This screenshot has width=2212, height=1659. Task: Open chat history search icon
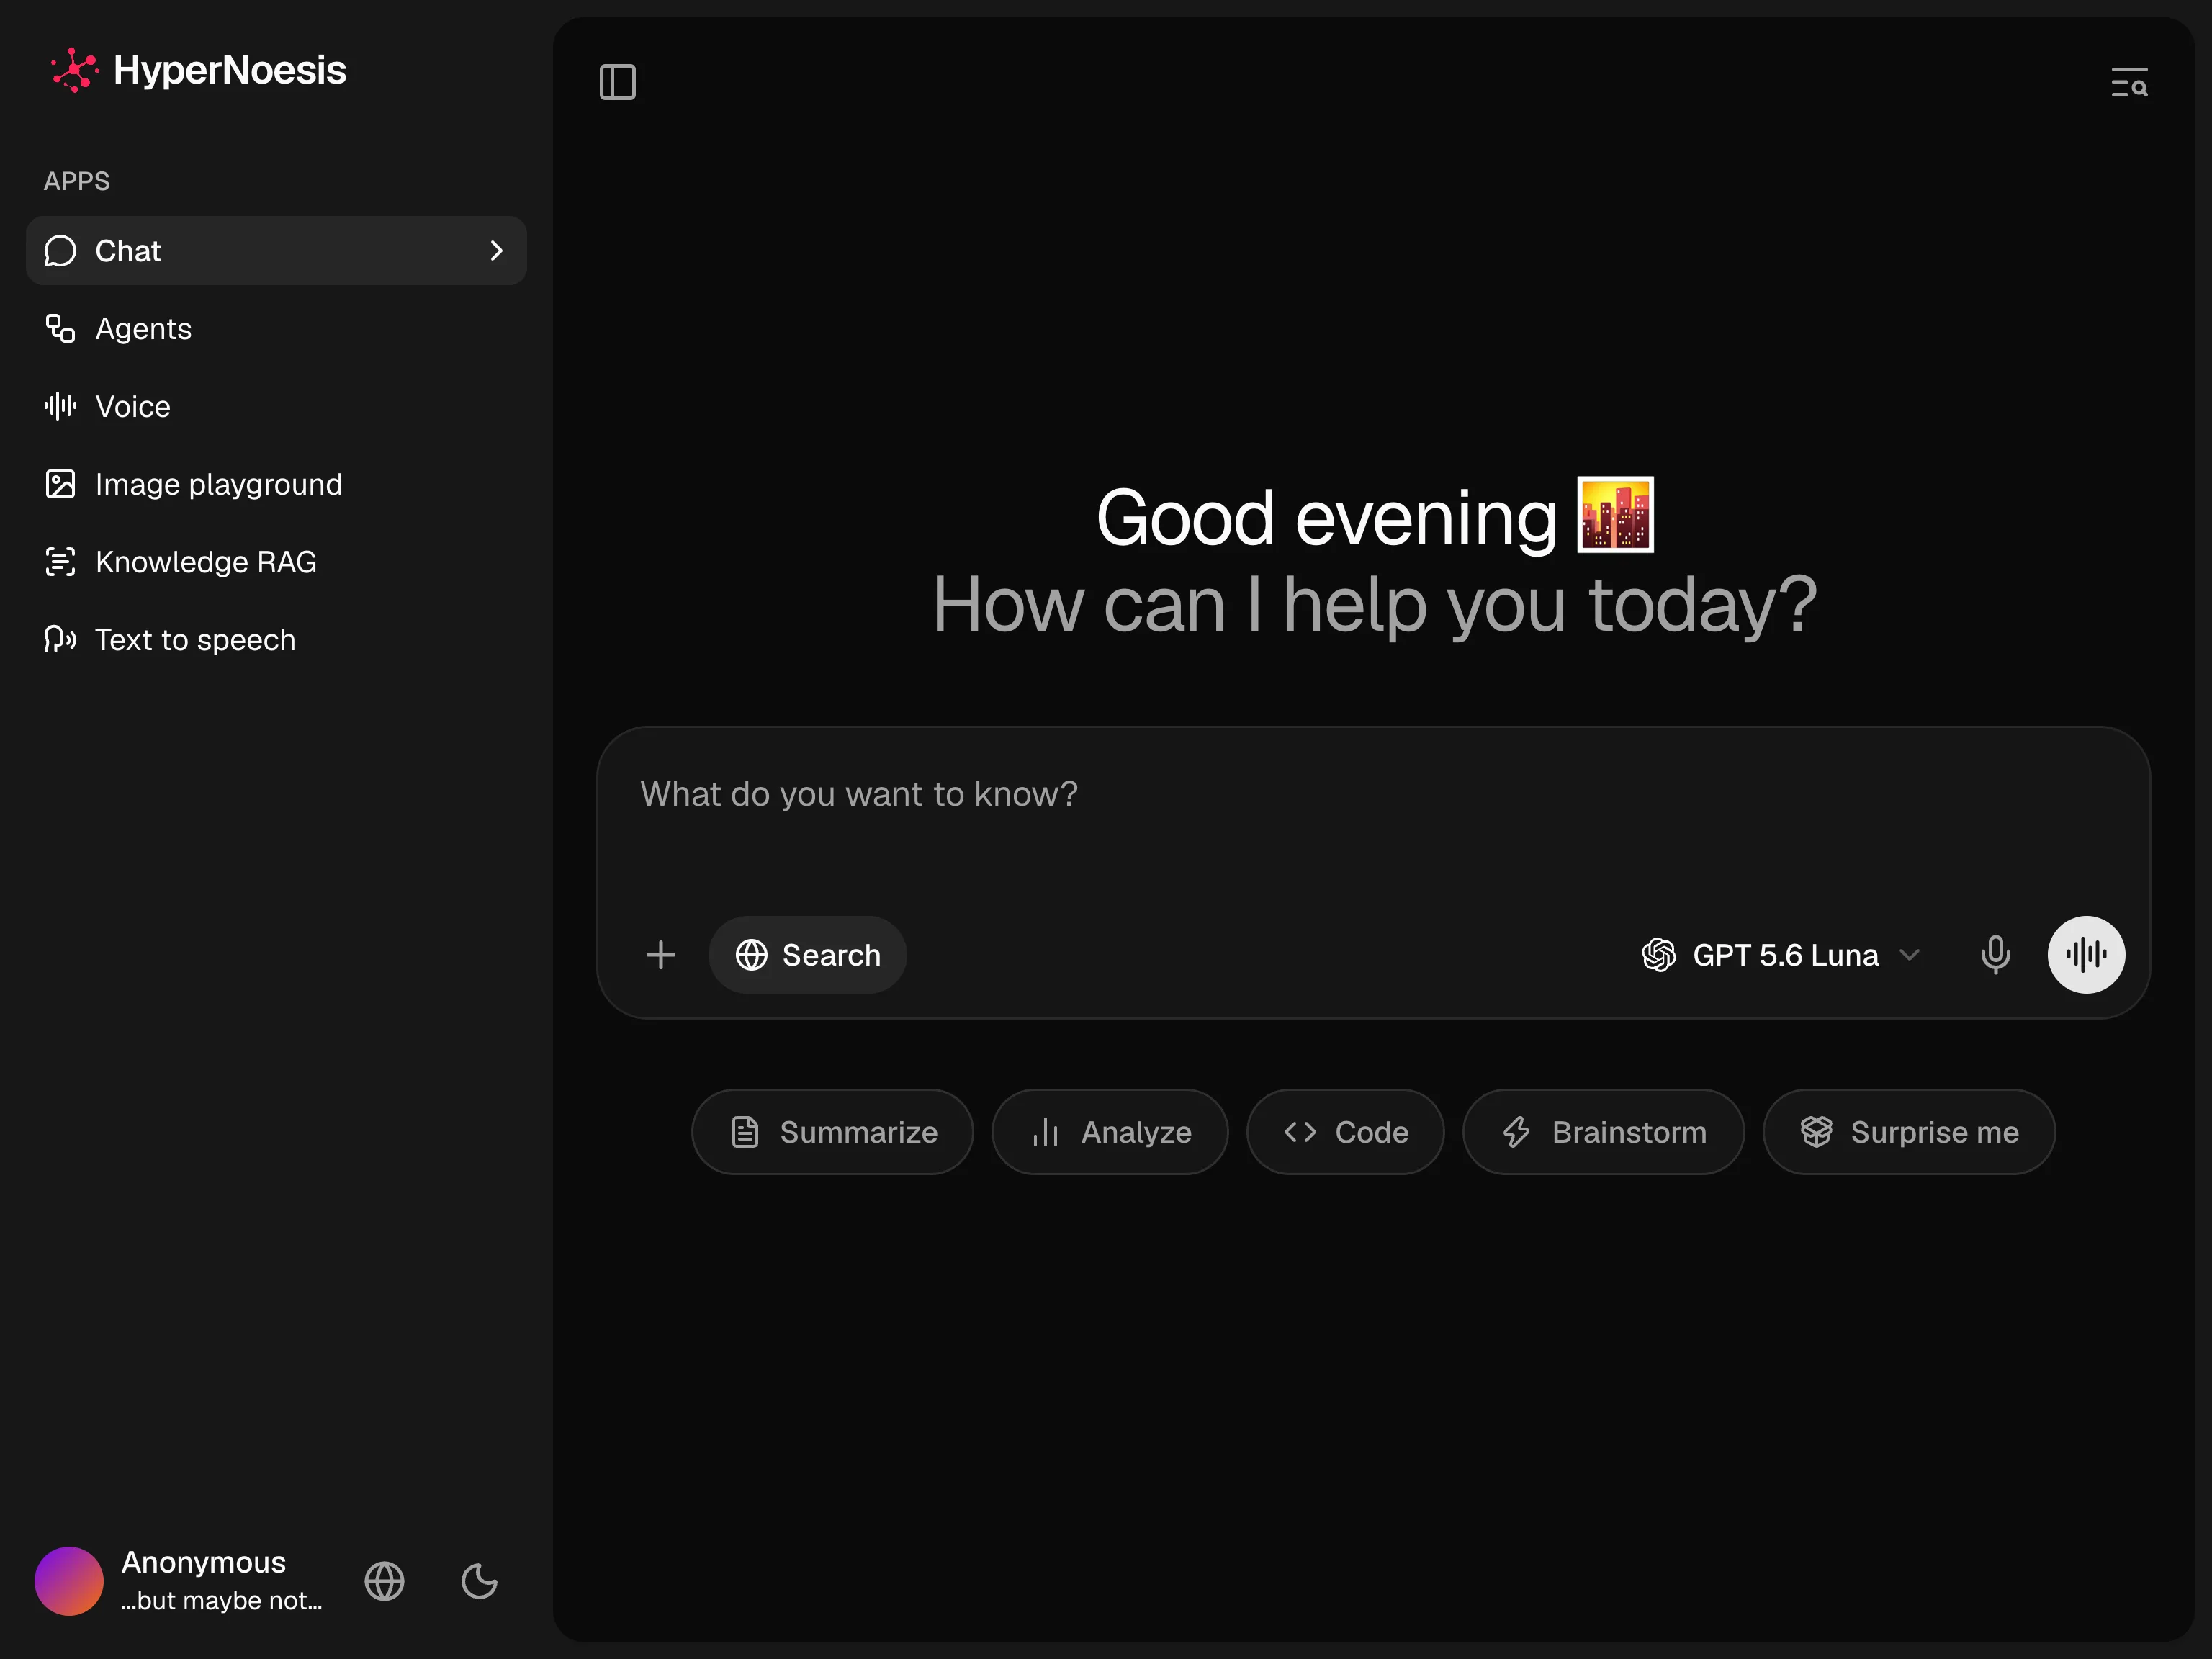2129,82
